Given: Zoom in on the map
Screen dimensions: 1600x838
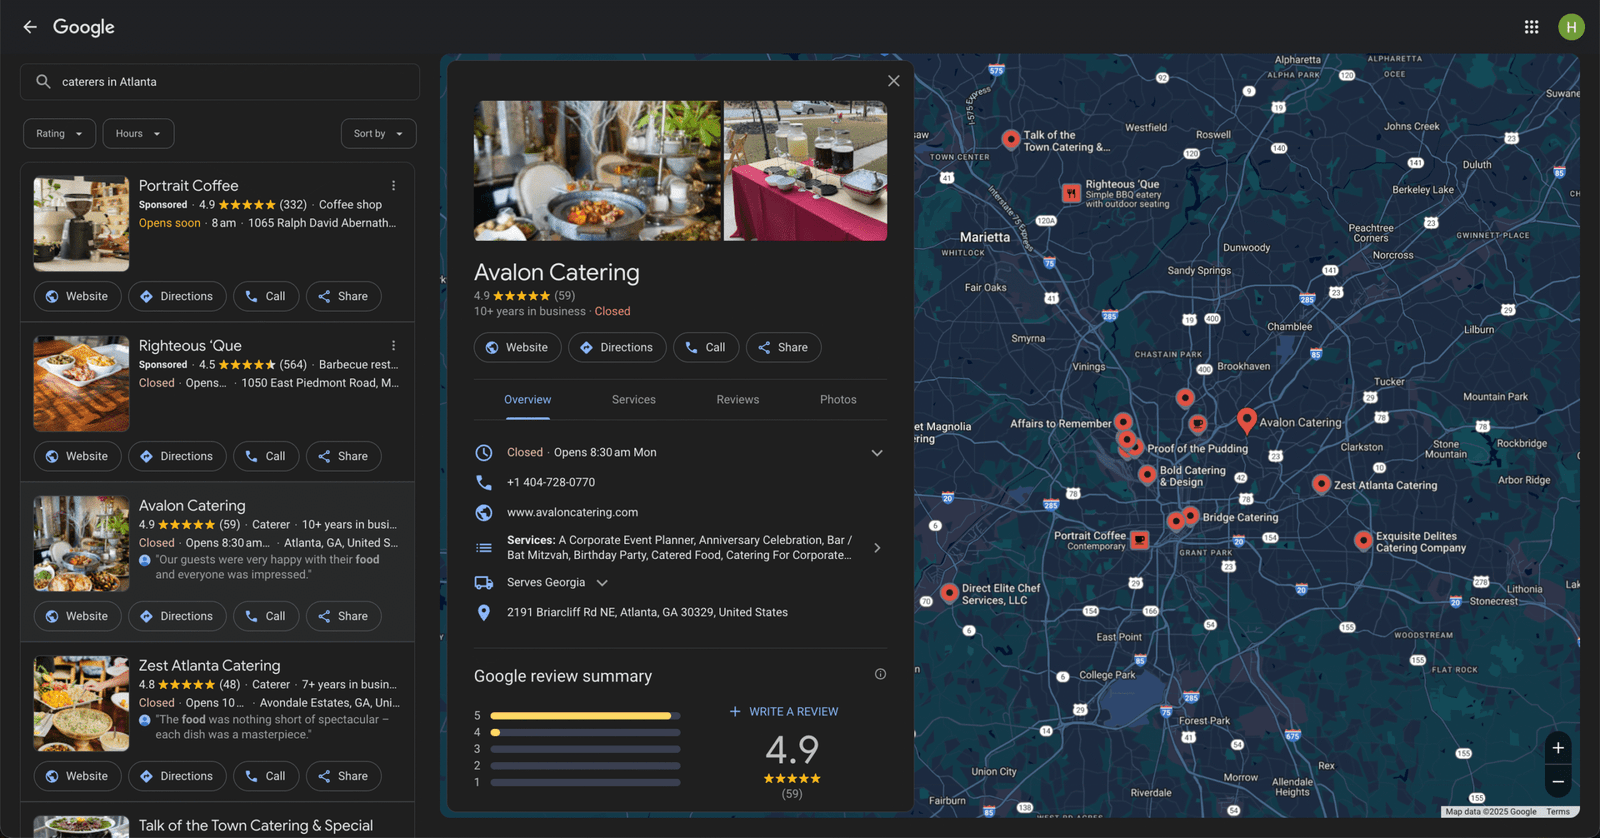Looking at the screenshot, I should pyautogui.click(x=1557, y=748).
